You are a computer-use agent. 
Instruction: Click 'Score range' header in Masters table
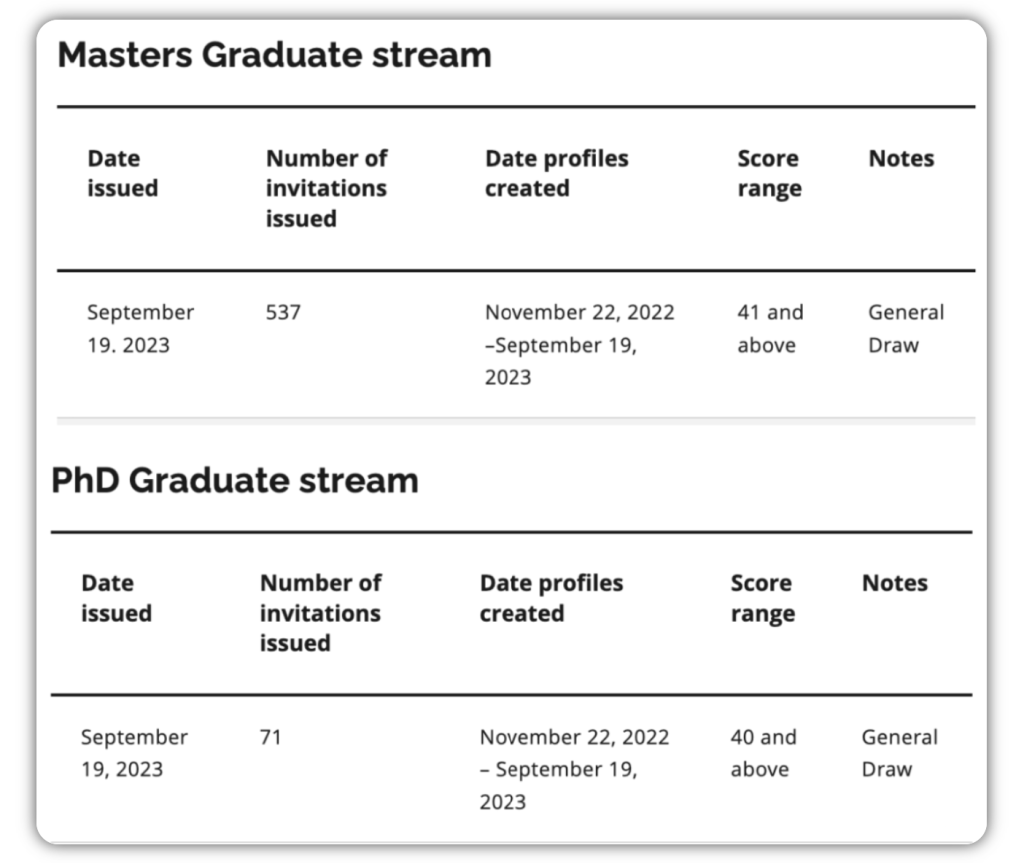pyautogui.click(x=769, y=173)
